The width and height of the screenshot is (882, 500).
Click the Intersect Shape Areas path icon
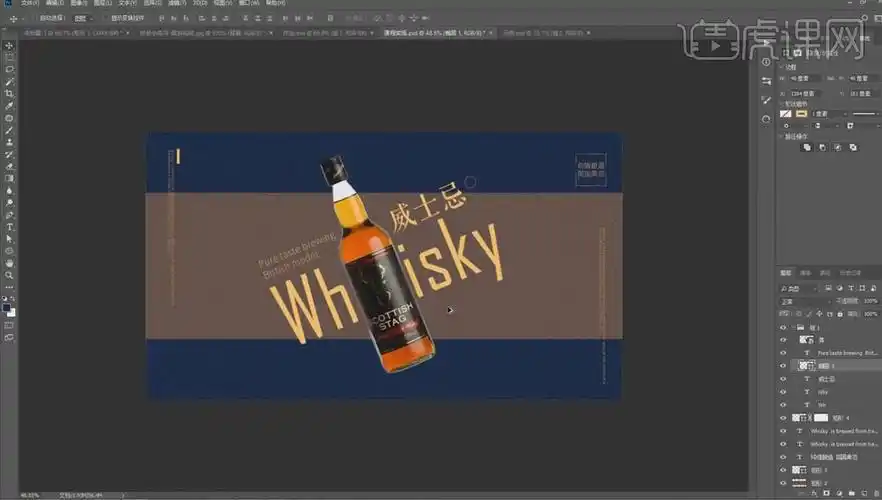838,147
